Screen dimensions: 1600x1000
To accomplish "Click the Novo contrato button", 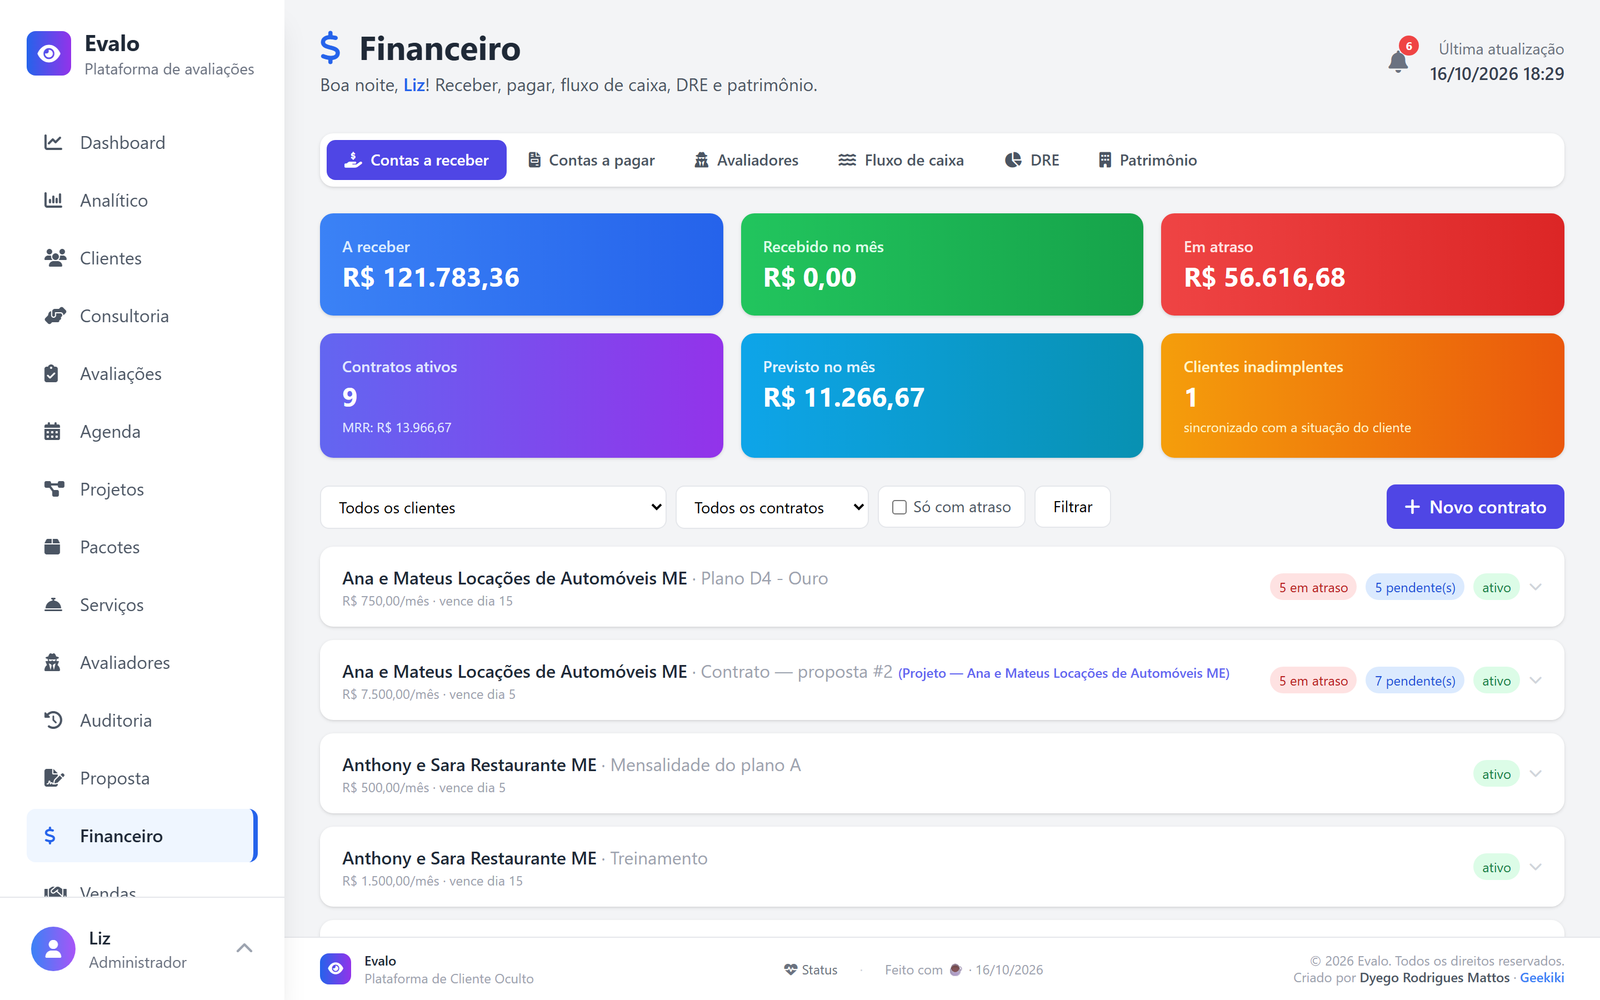I will coord(1475,507).
